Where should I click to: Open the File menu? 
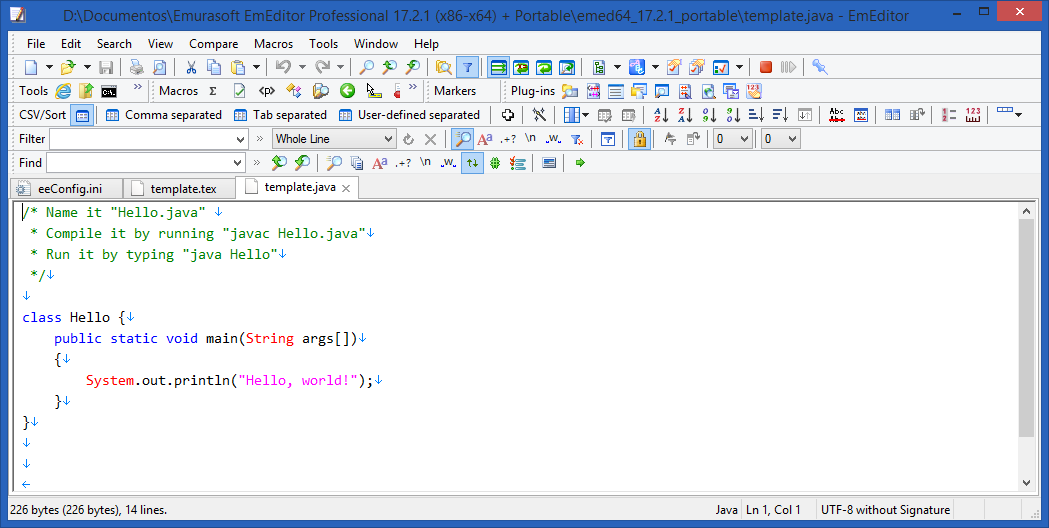coord(36,43)
